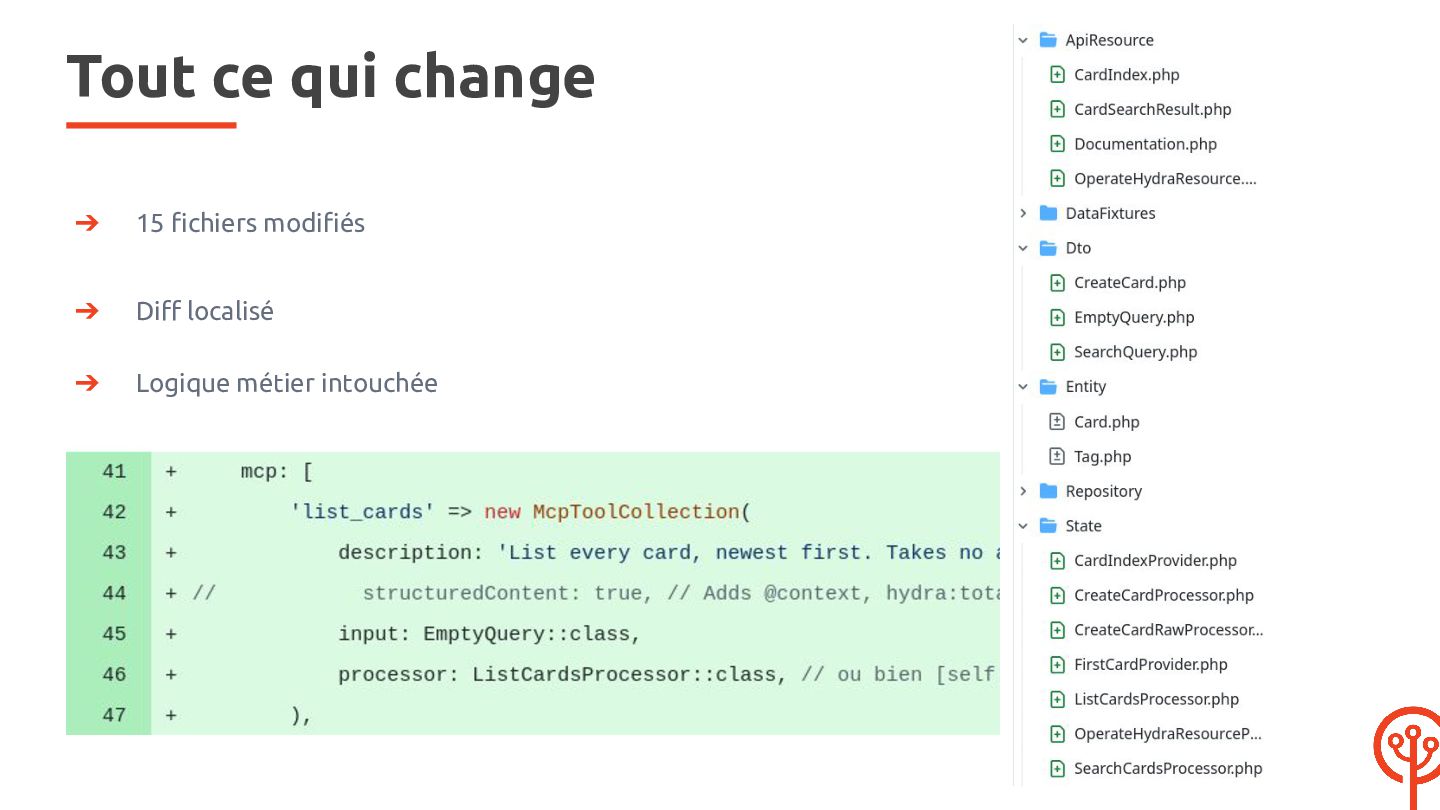Select the Entity folder label
This screenshot has height=810, width=1440.
1086,387
